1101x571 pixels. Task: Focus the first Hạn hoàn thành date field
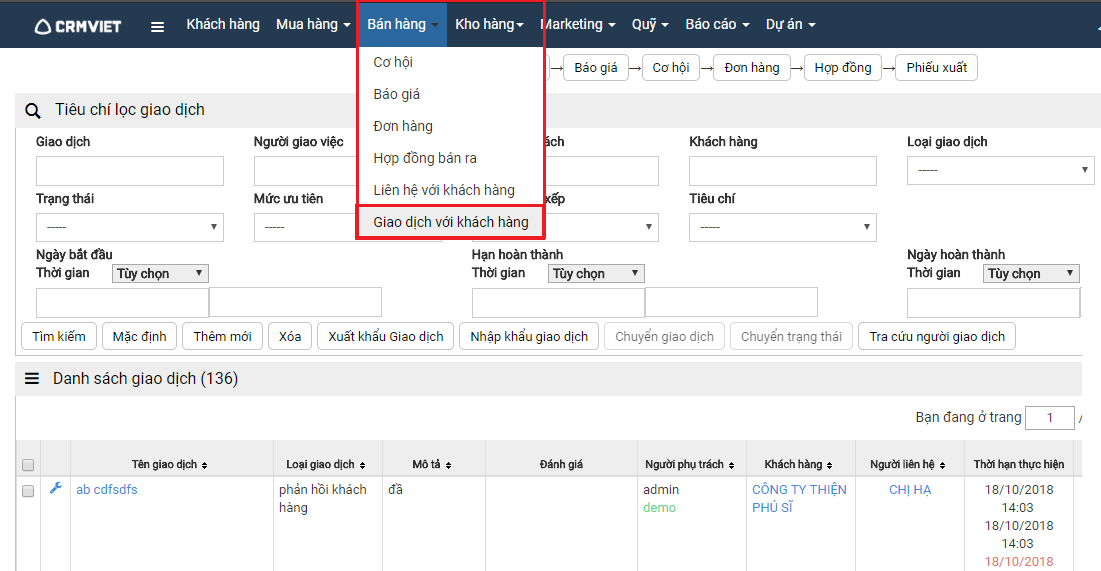click(558, 302)
